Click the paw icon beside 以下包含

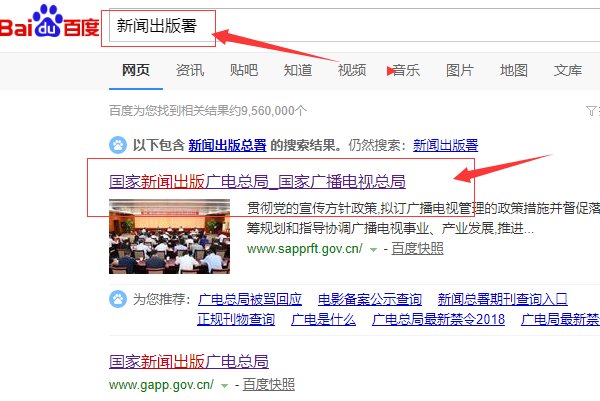[118, 145]
